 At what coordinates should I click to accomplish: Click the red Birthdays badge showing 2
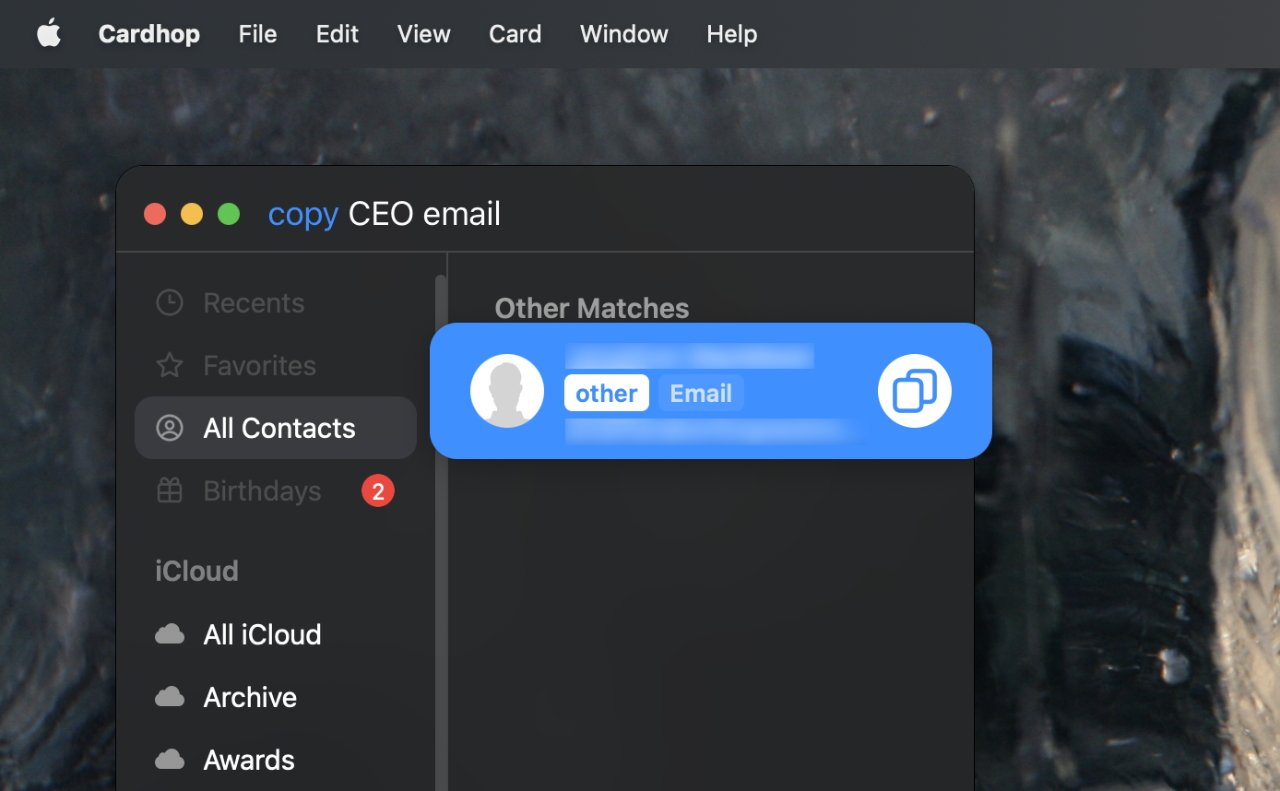[378, 491]
